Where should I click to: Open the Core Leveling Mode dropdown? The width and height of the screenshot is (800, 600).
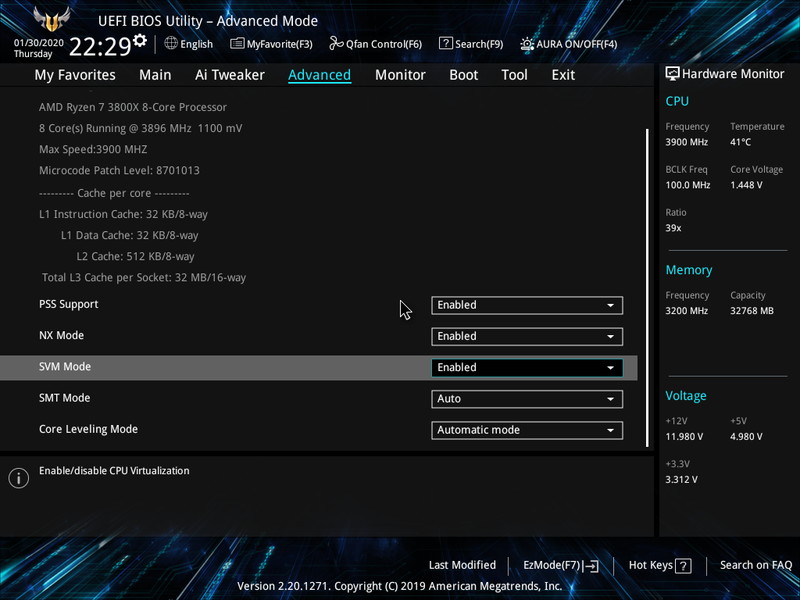click(x=527, y=430)
